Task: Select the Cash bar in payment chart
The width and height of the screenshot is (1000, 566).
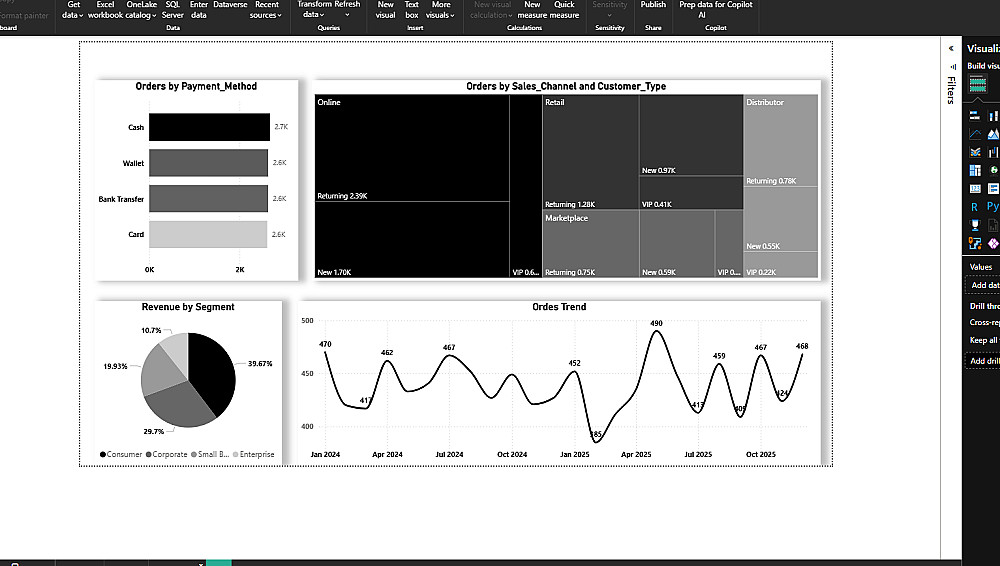Action: pos(209,127)
